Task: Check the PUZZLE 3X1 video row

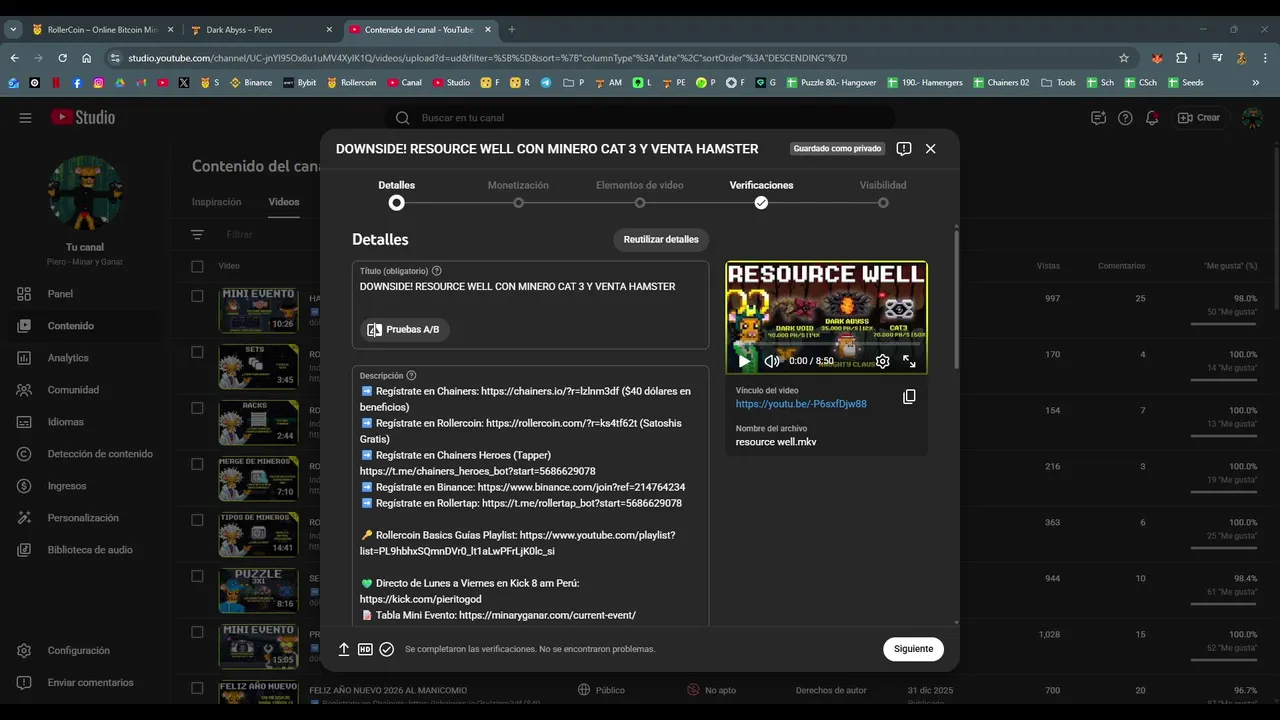Action: 197,576
